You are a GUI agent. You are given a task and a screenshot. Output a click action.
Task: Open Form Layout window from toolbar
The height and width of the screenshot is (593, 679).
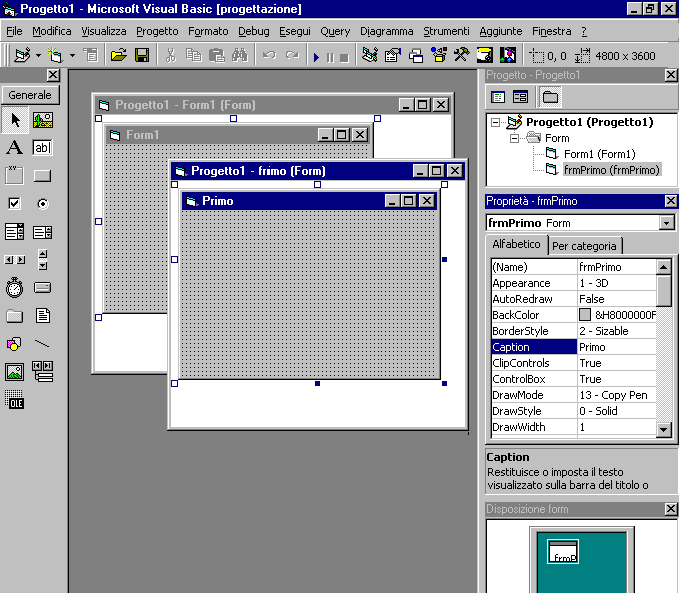click(416, 55)
